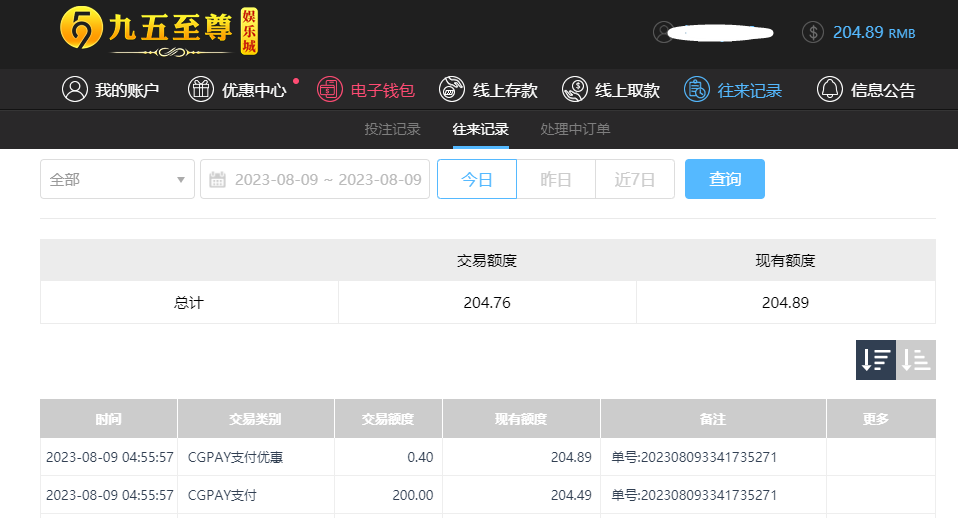Click the 查询 search button
This screenshot has width=958, height=518.
(725, 179)
